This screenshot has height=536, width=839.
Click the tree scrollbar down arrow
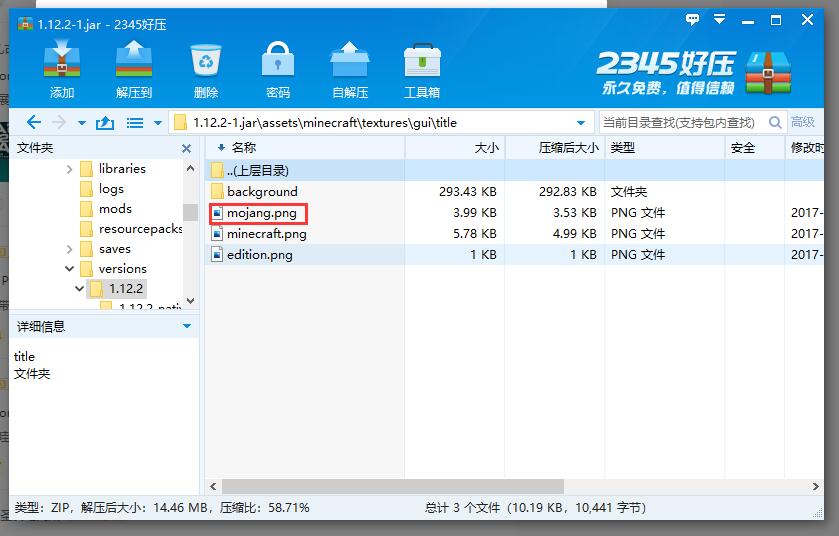pos(190,301)
